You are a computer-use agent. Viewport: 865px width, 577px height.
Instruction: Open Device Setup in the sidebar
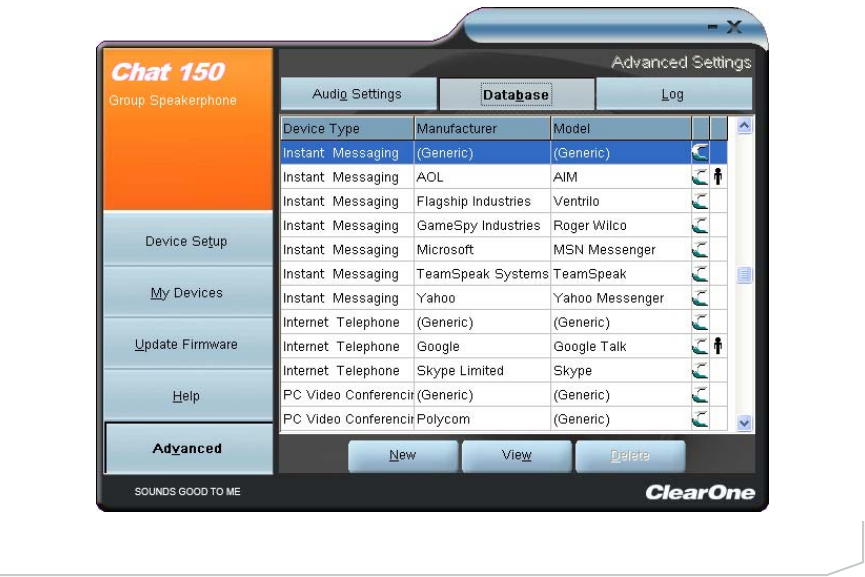tap(187, 241)
